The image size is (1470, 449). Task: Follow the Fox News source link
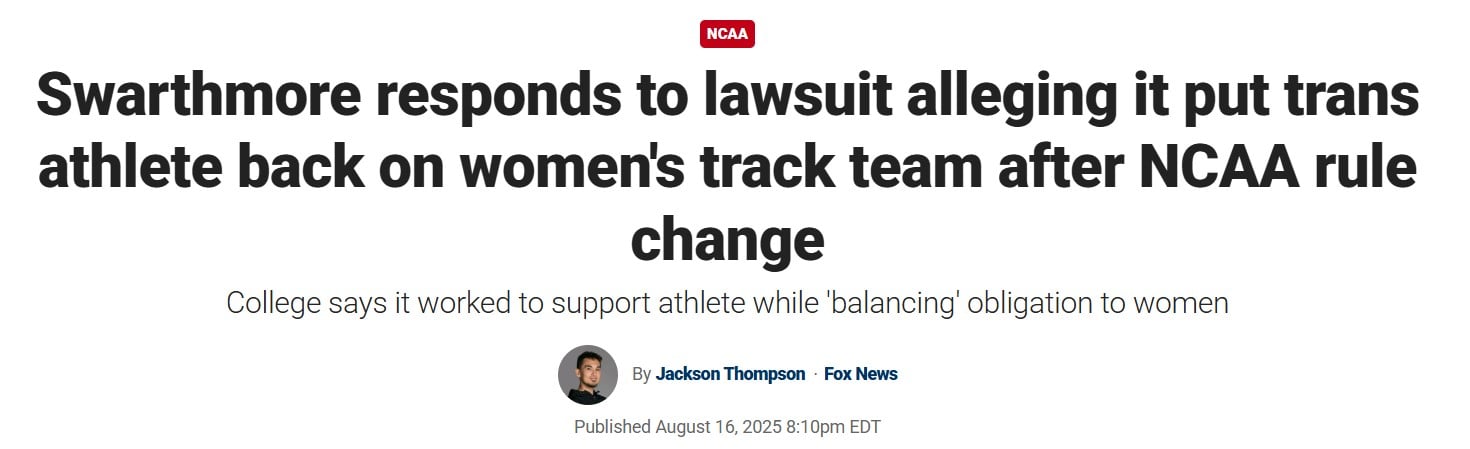click(x=860, y=374)
